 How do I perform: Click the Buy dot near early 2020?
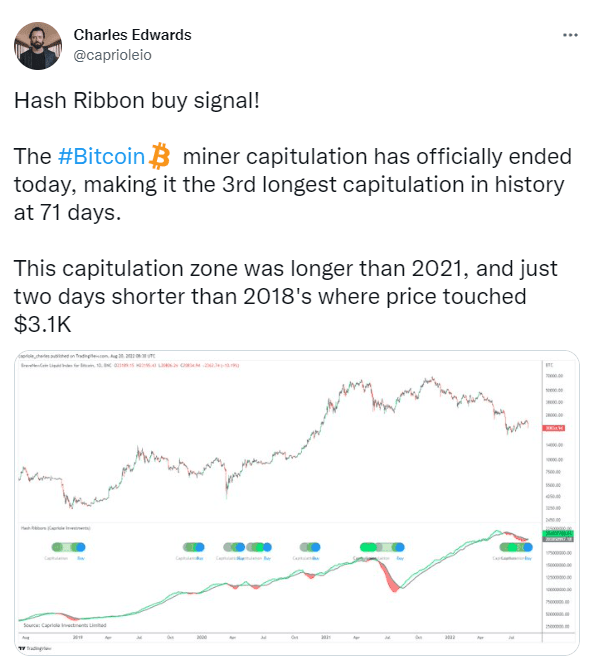point(199,547)
